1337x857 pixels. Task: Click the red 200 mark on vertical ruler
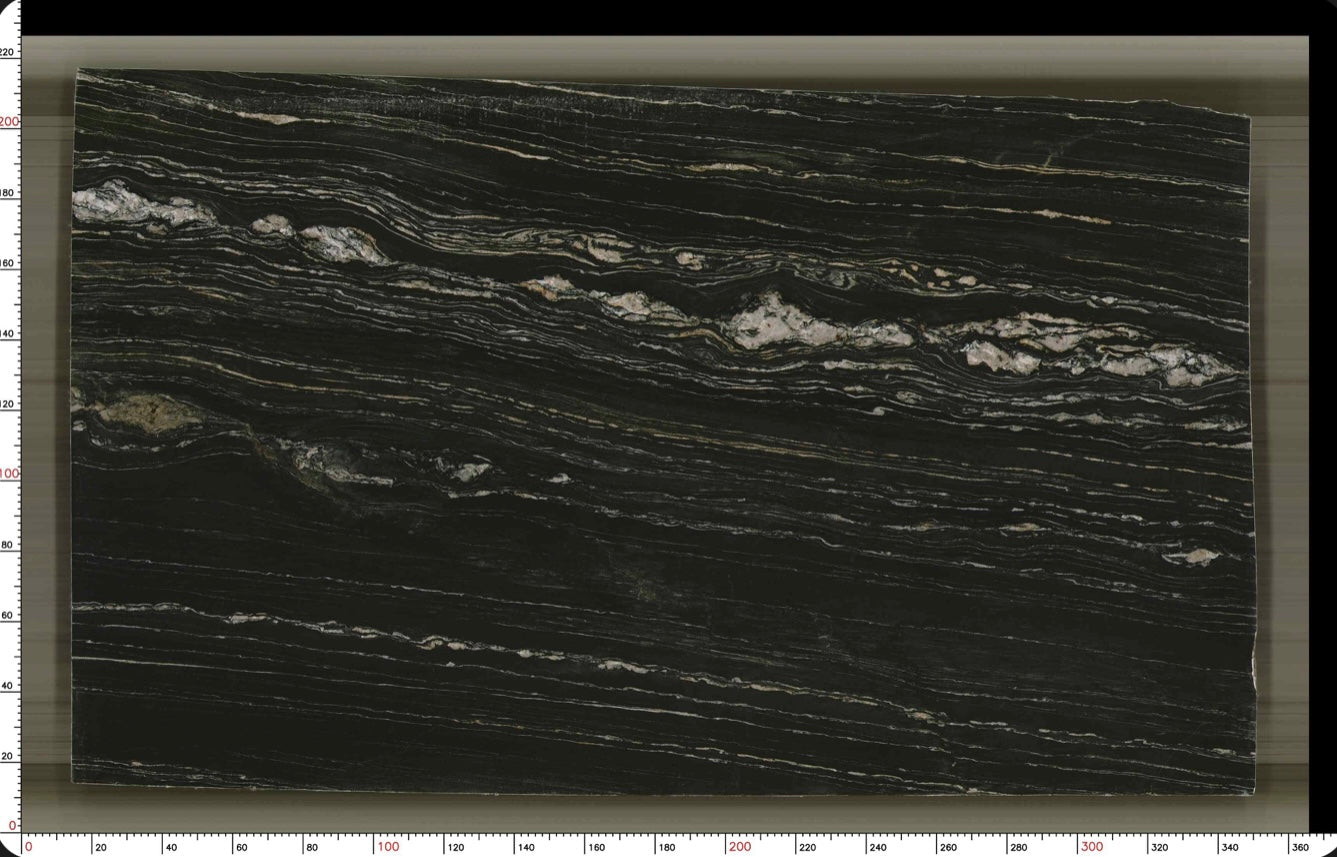pyautogui.click(x=9, y=122)
